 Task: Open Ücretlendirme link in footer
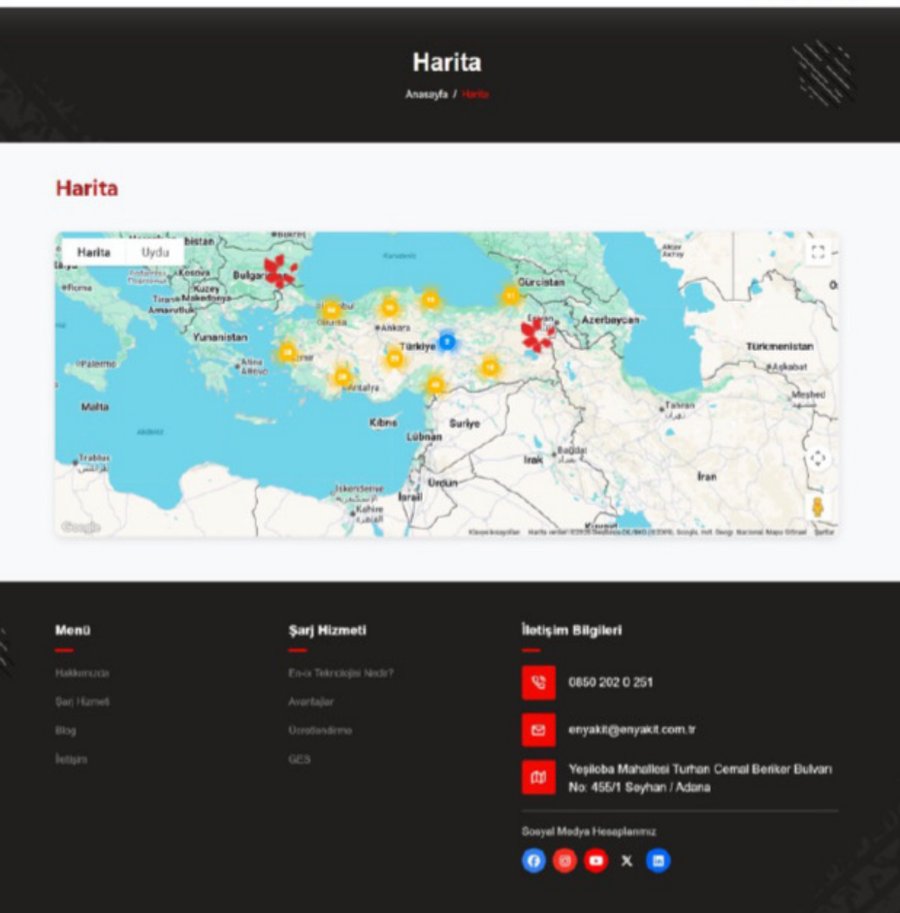(320, 730)
